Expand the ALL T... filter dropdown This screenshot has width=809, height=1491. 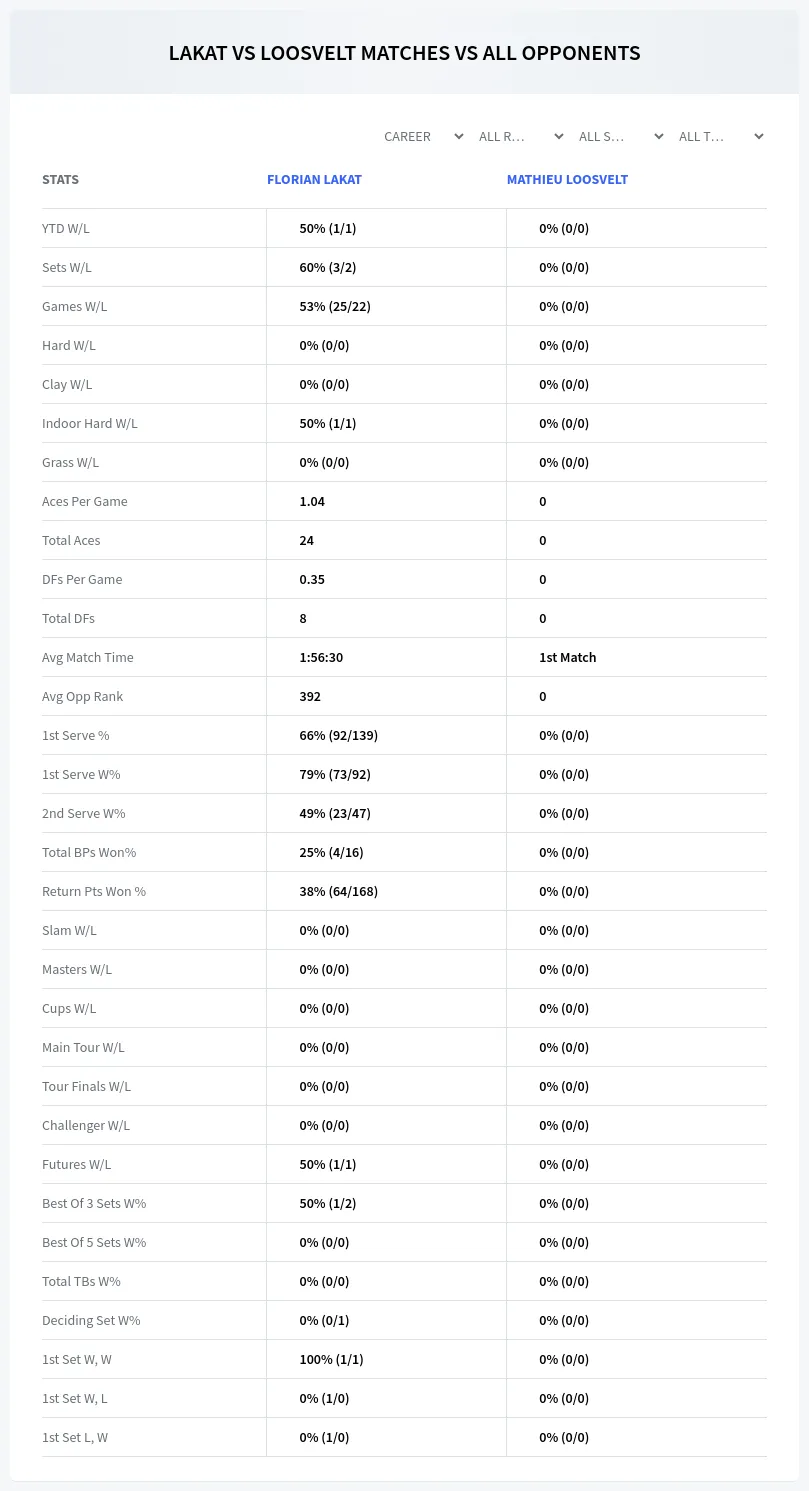click(x=720, y=136)
